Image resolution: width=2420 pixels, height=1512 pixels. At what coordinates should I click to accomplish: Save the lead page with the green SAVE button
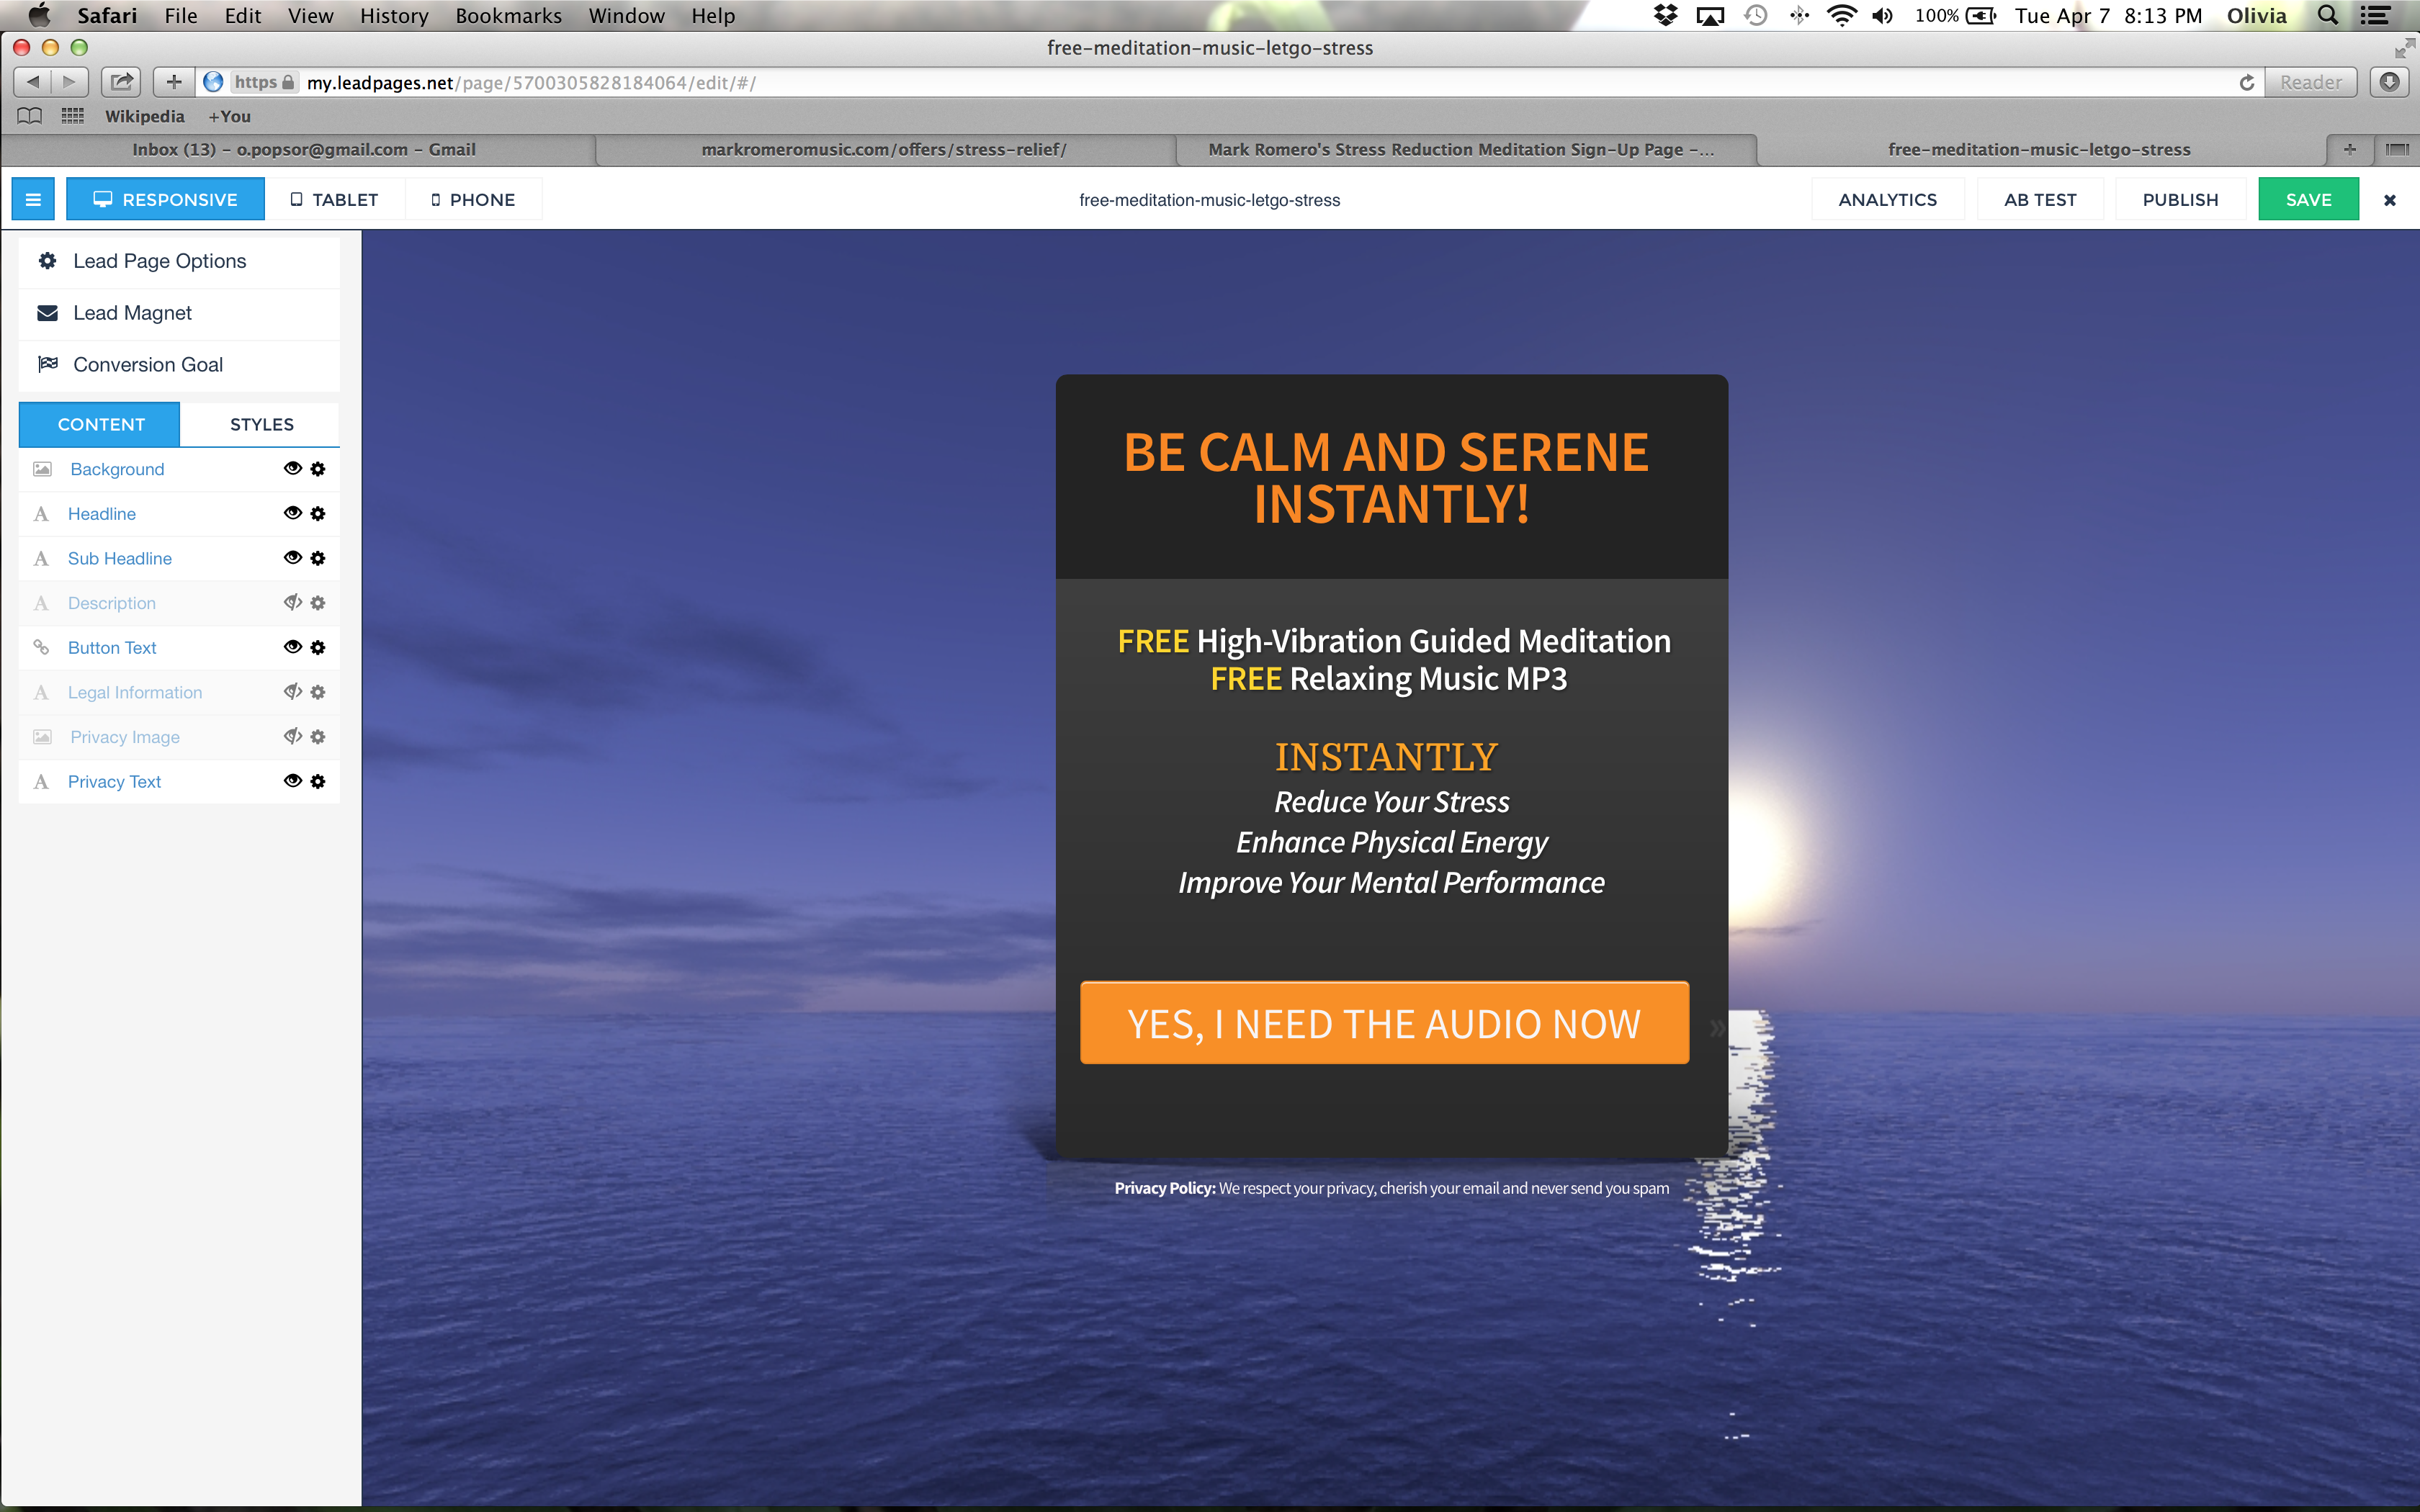[2308, 199]
